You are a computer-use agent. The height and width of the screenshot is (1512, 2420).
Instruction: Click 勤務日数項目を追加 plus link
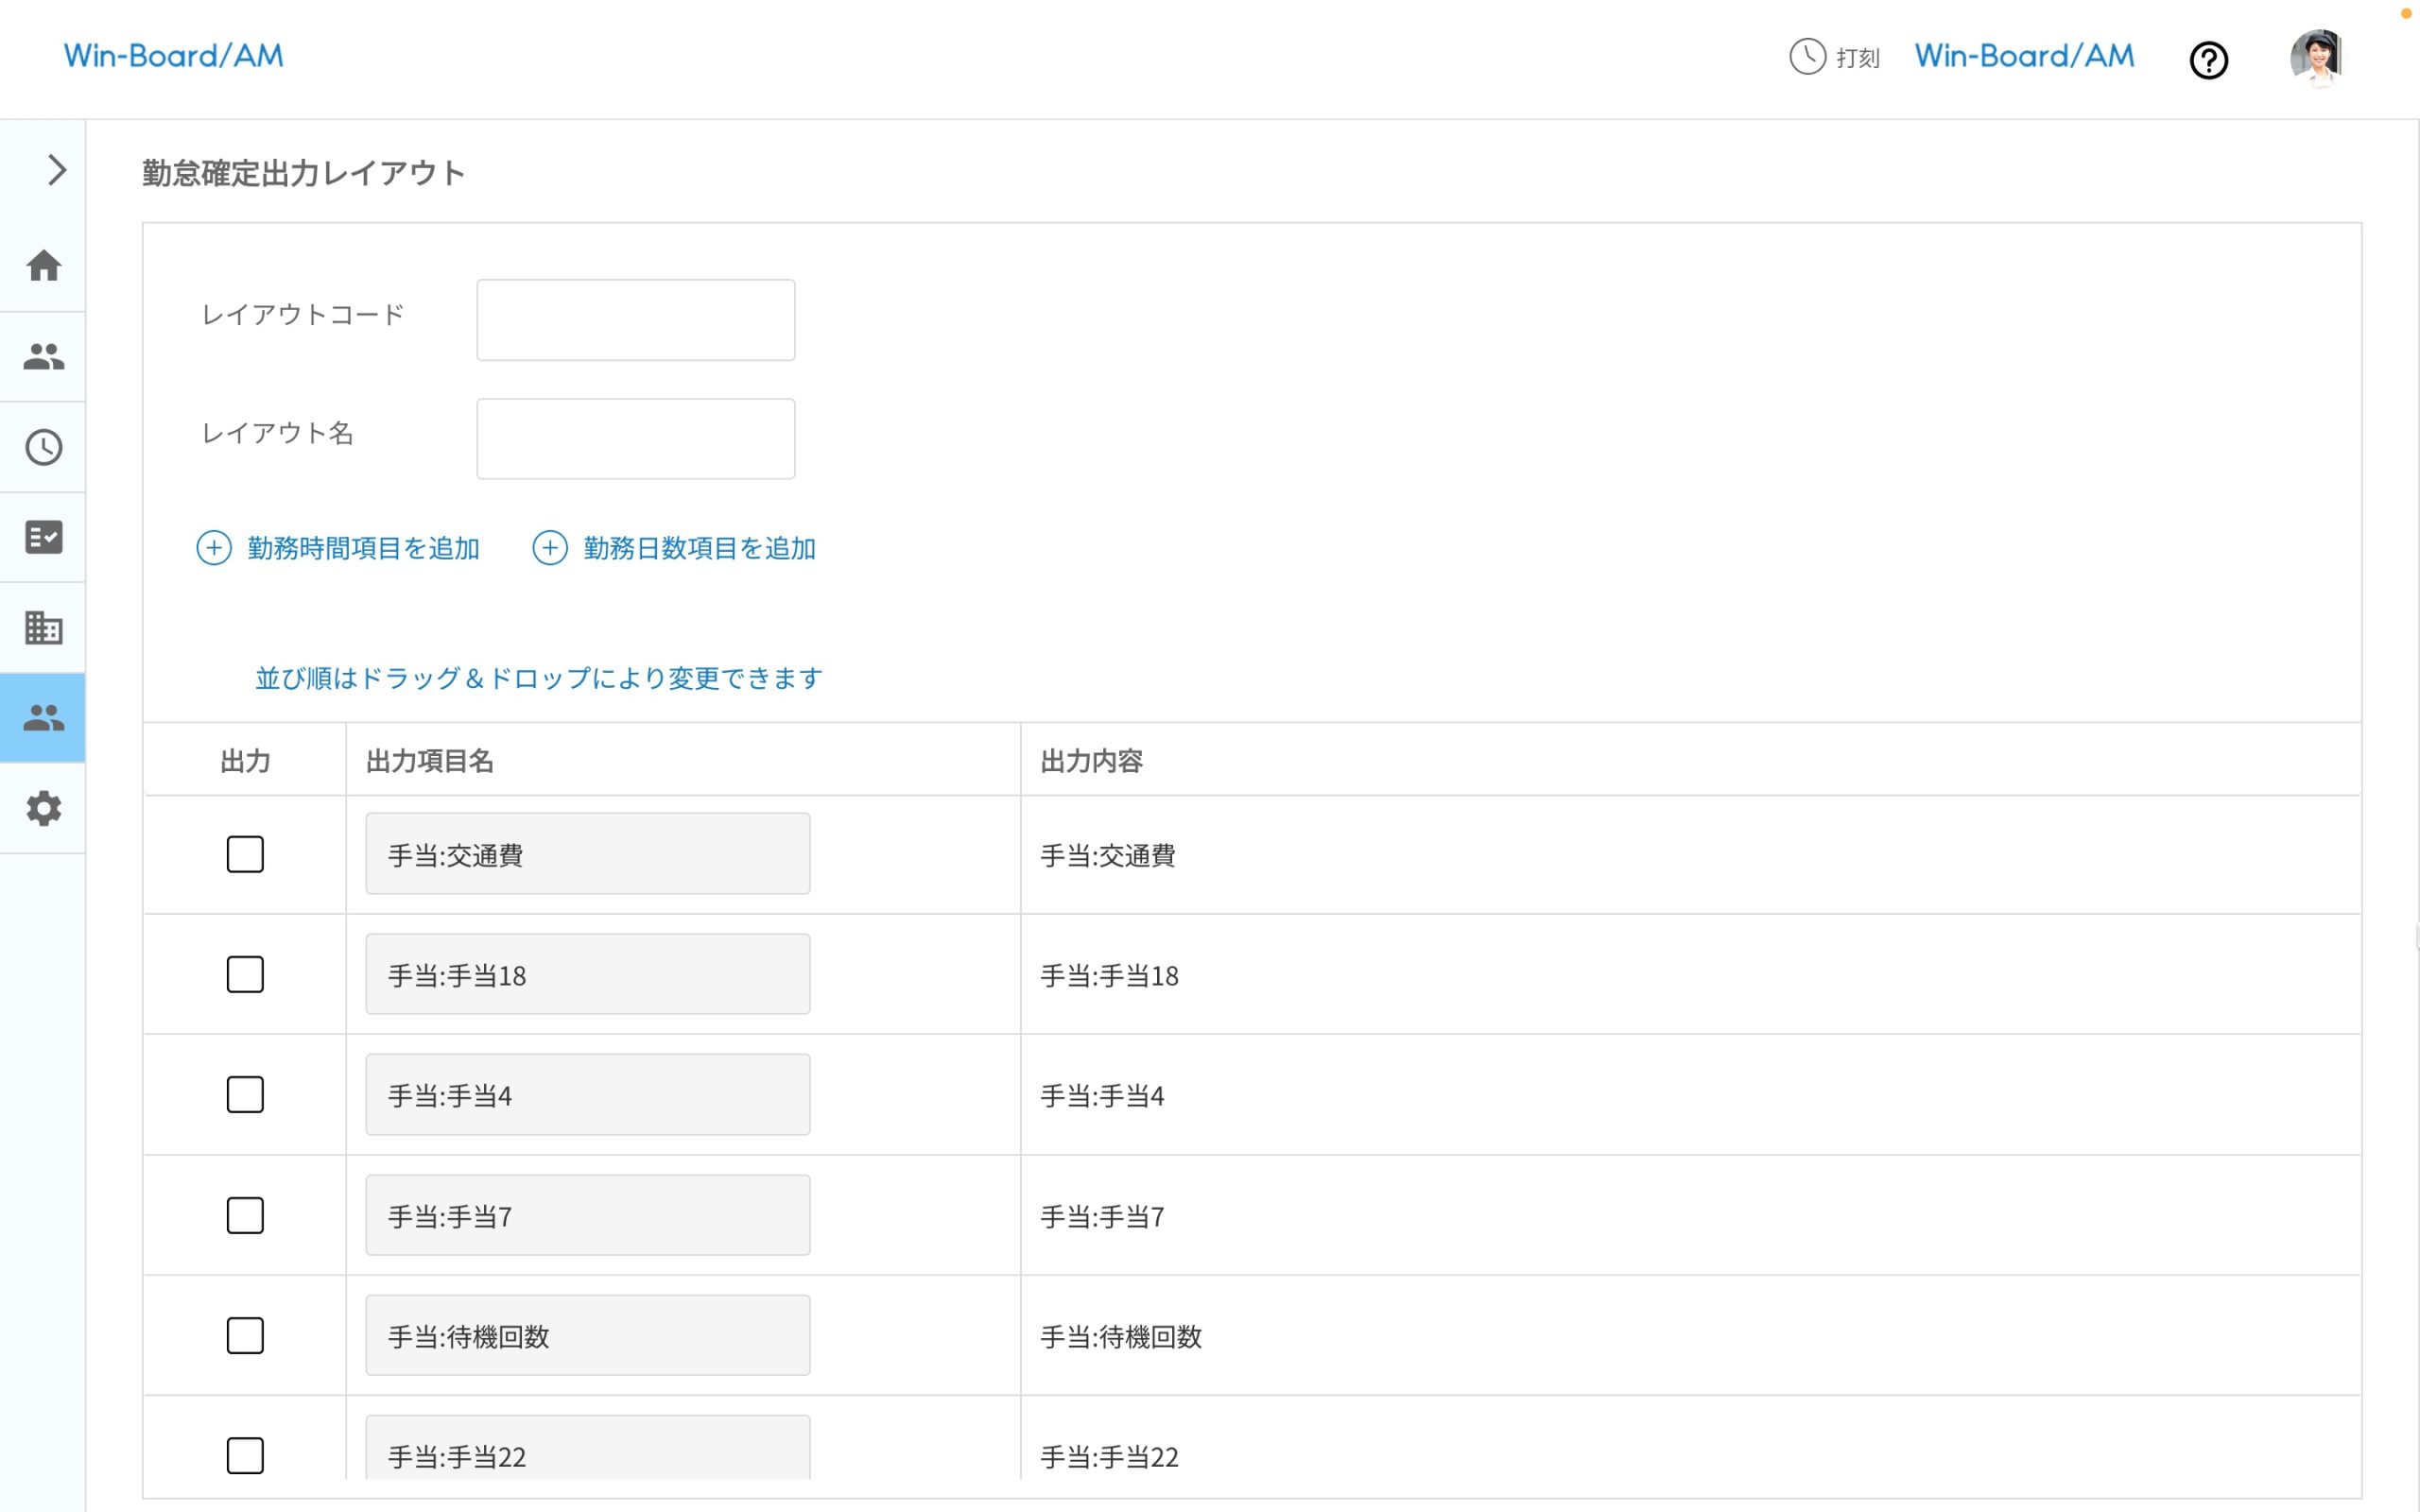point(676,548)
